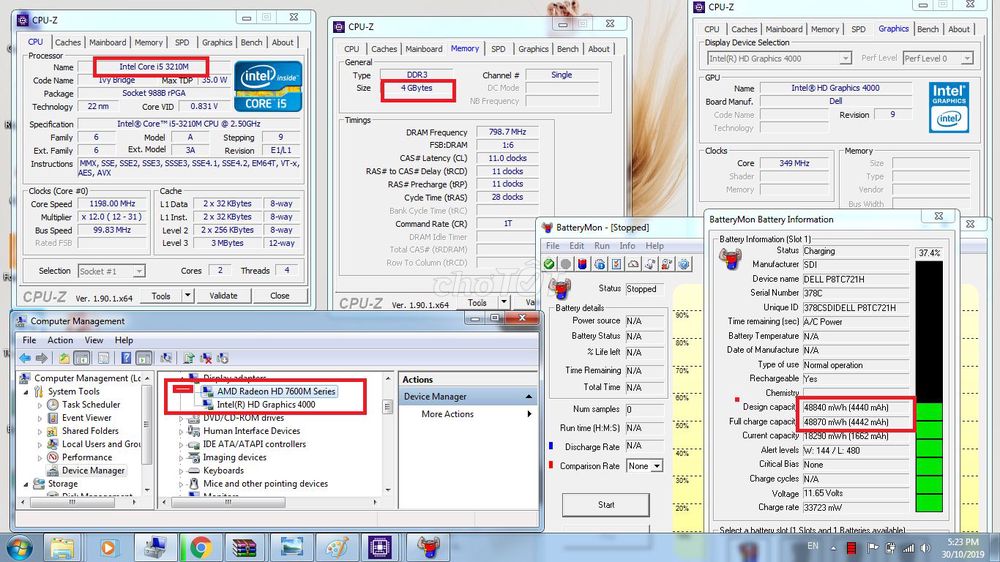
Task: Toggle Show/Hide Action Pane icon
Action: (x=144, y=358)
